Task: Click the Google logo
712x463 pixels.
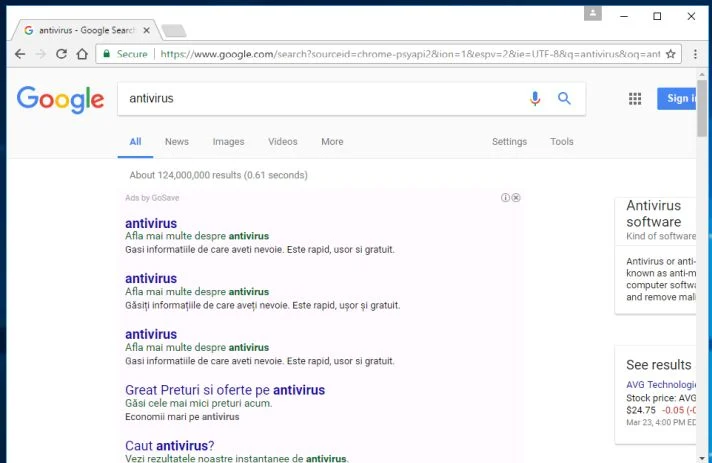Action: point(60,99)
